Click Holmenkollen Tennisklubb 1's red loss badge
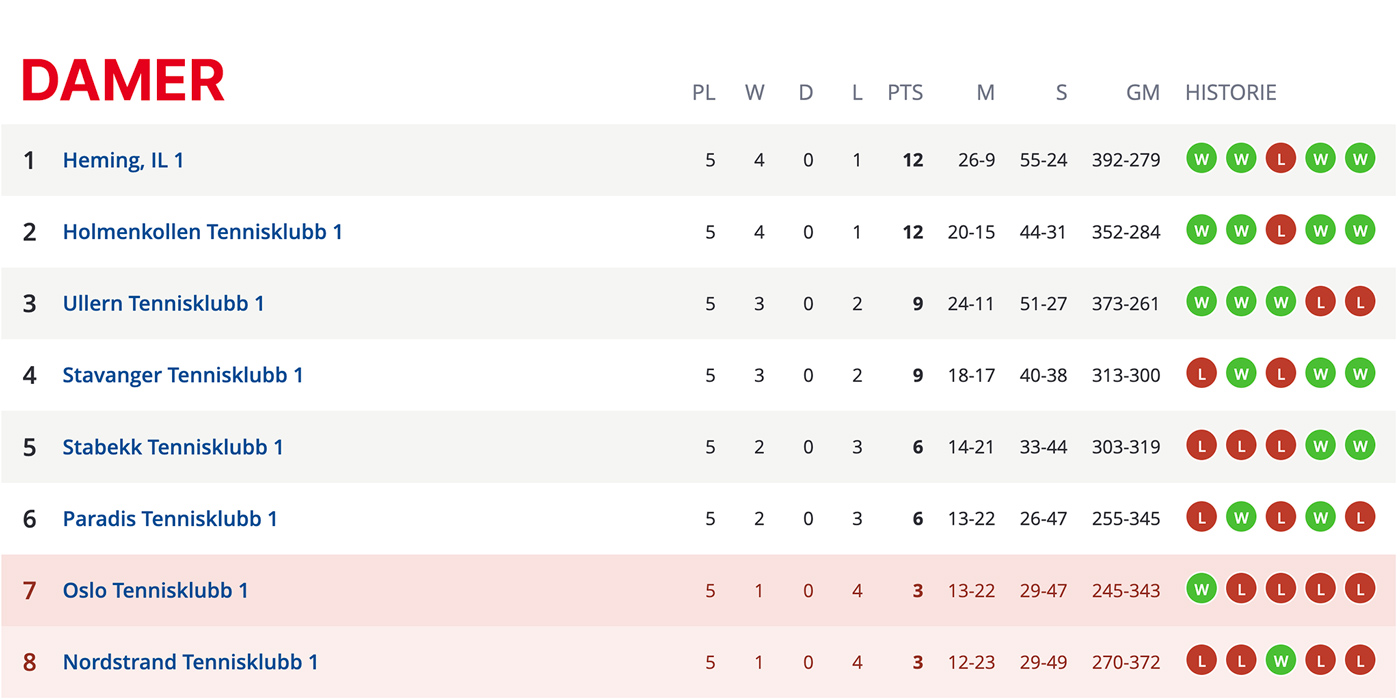Screen dimensions: 1400x700 point(1280,231)
